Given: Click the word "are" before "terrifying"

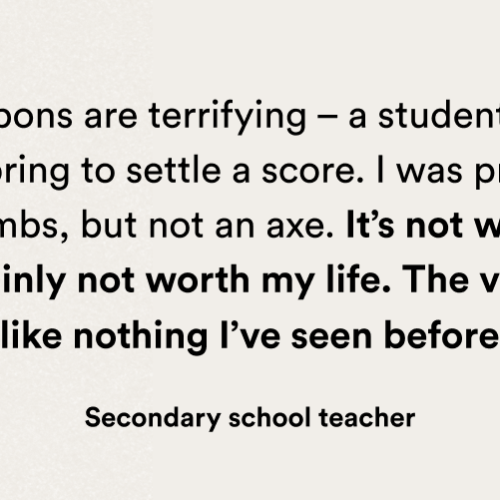Looking at the screenshot, I should click(111, 118).
